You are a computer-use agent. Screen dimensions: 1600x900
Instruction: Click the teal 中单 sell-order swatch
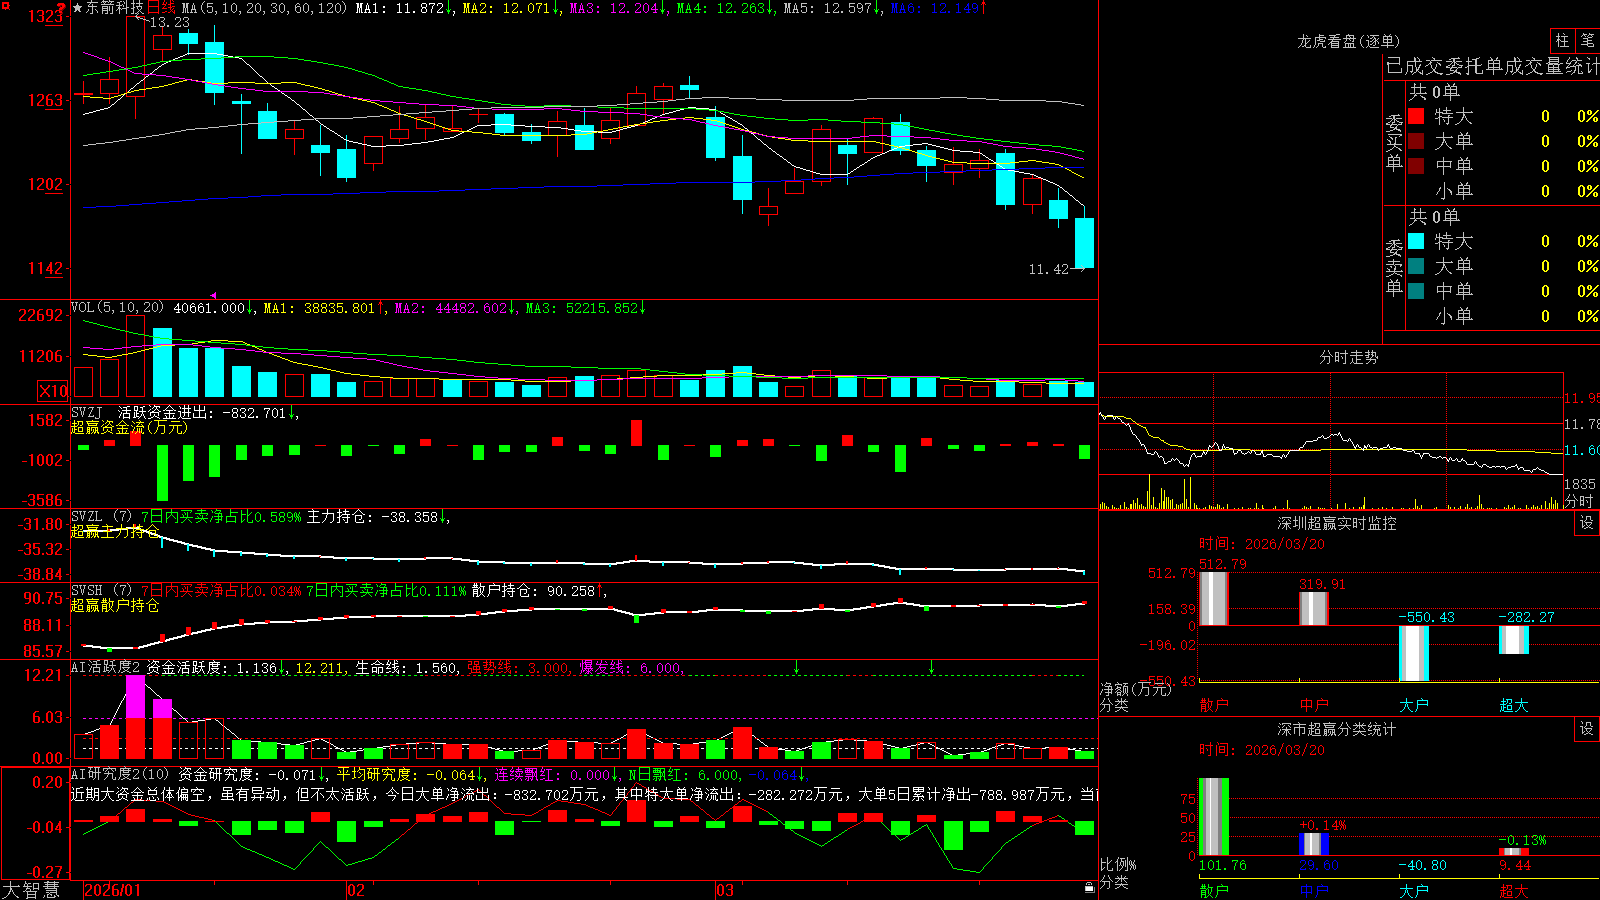click(1416, 290)
